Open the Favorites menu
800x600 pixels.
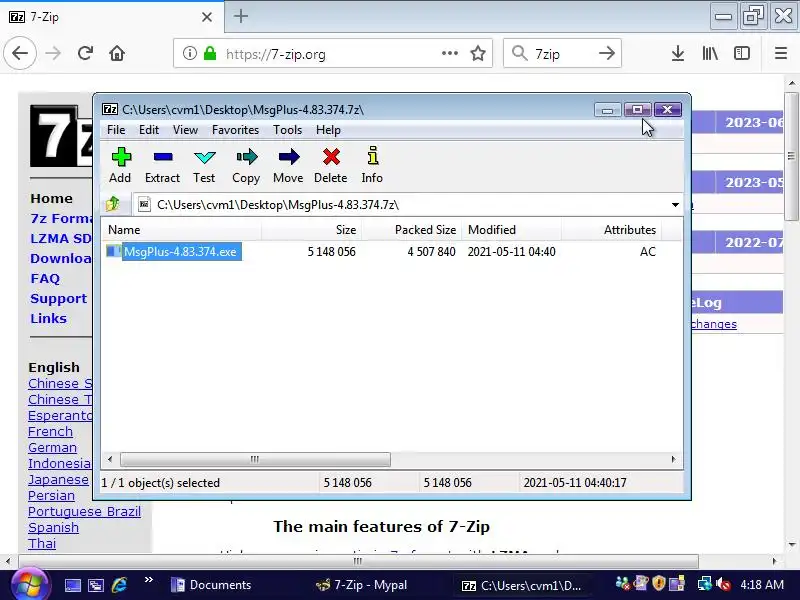235,130
